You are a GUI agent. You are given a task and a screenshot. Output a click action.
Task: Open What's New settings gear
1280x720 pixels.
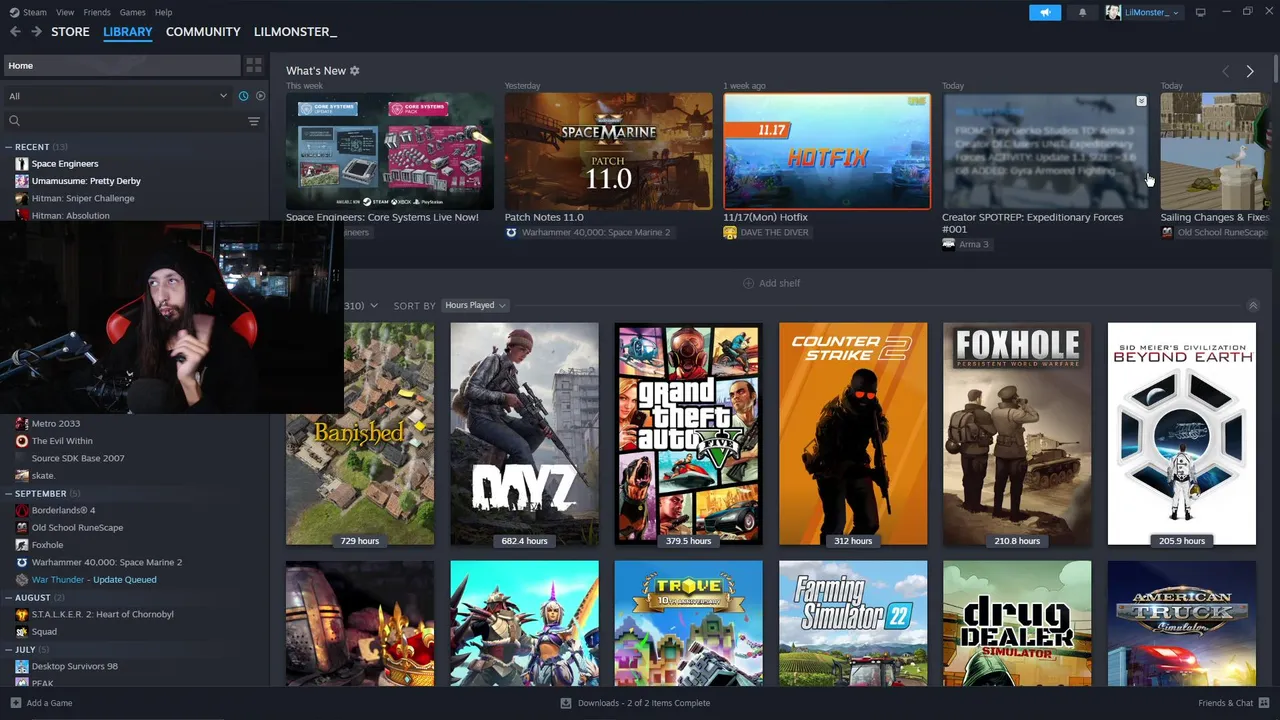click(x=355, y=71)
